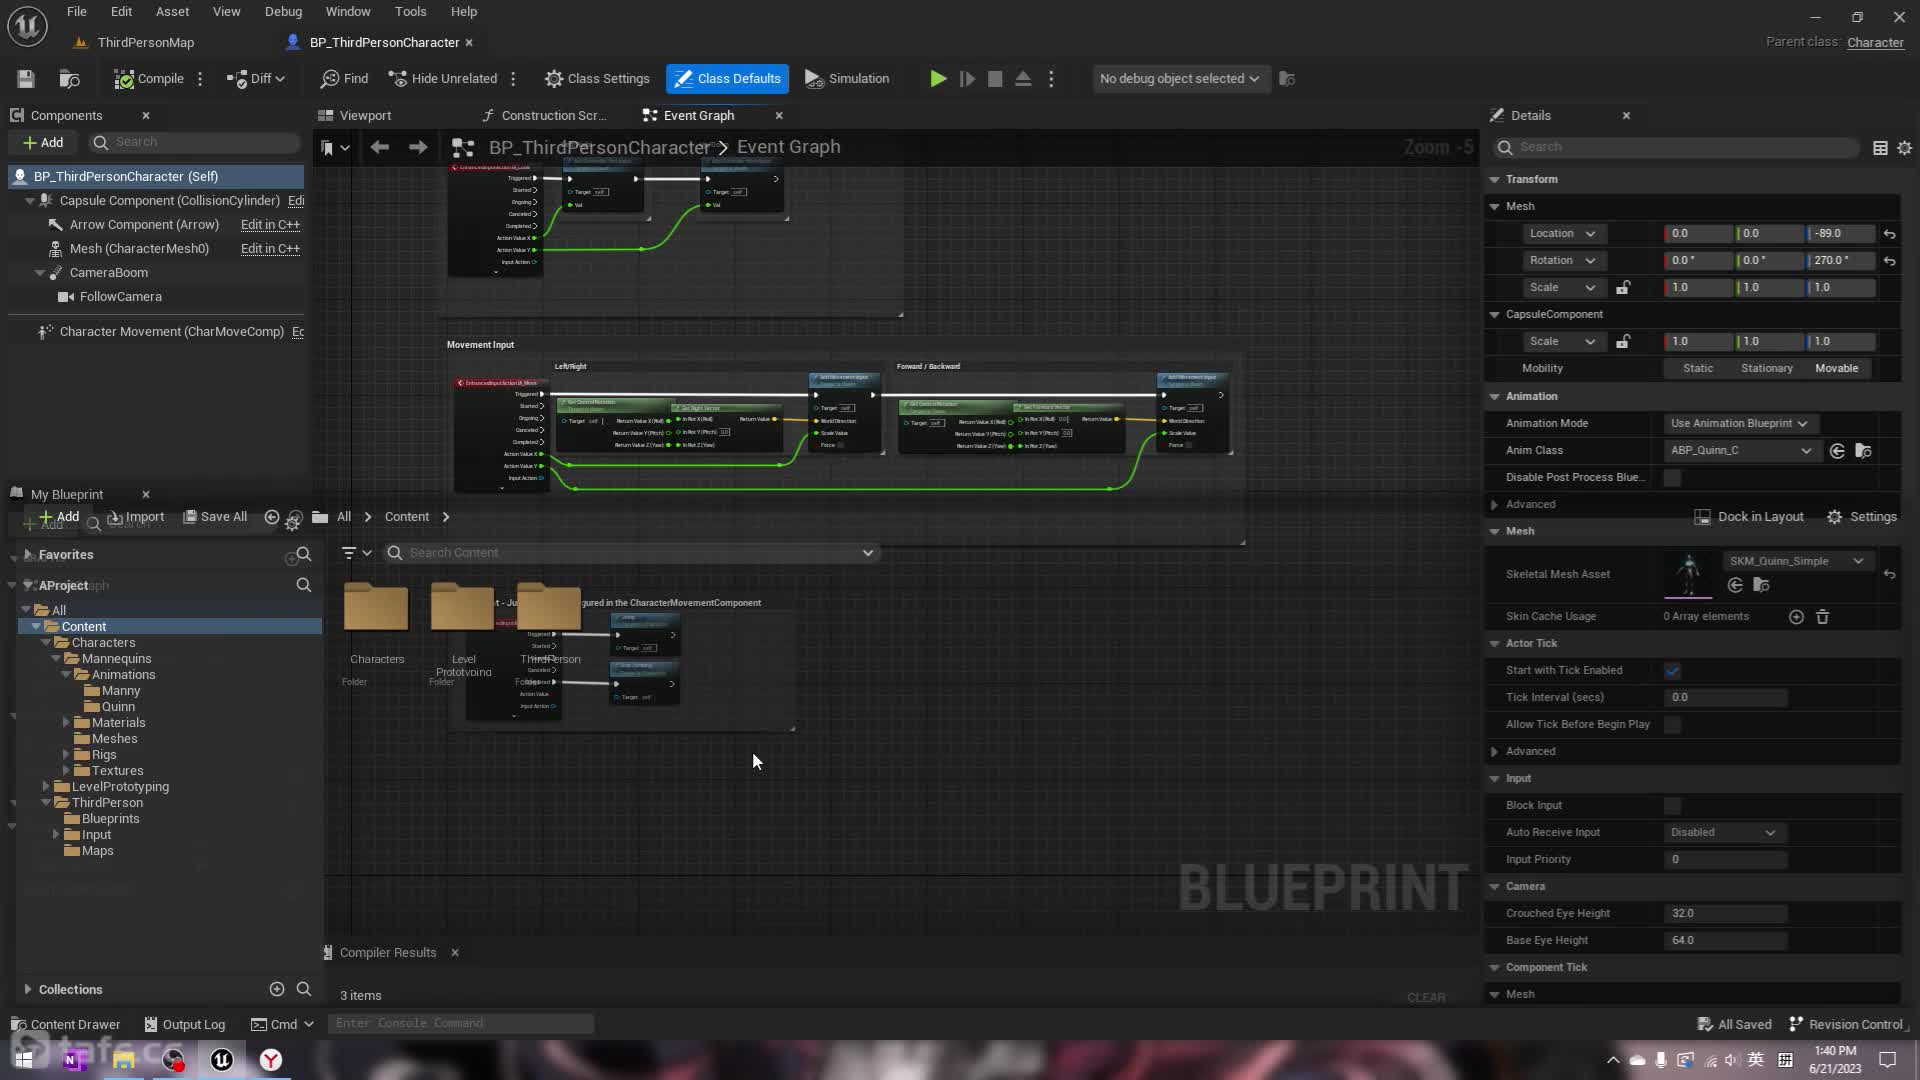1920x1080 pixels.
Task: Disable Start with Tick Enabled checkbox
Action: click(1672, 671)
